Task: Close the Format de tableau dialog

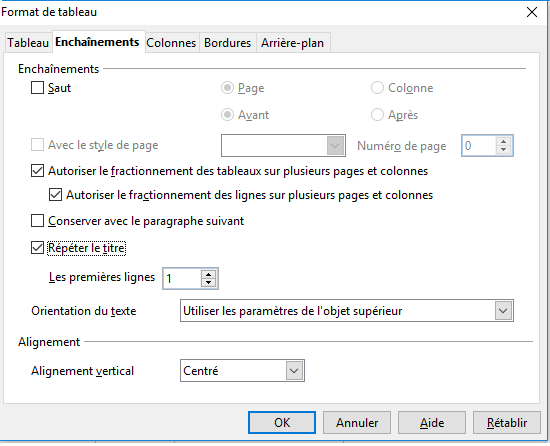Action: [x=532, y=12]
